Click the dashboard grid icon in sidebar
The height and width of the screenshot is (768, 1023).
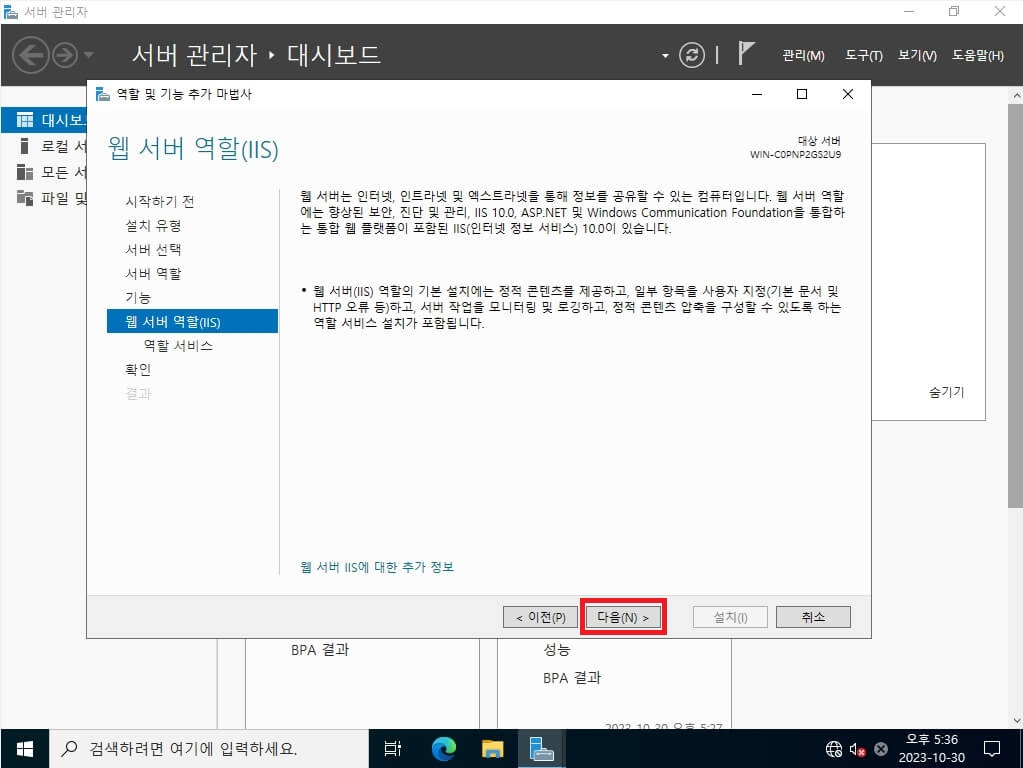click(25, 120)
